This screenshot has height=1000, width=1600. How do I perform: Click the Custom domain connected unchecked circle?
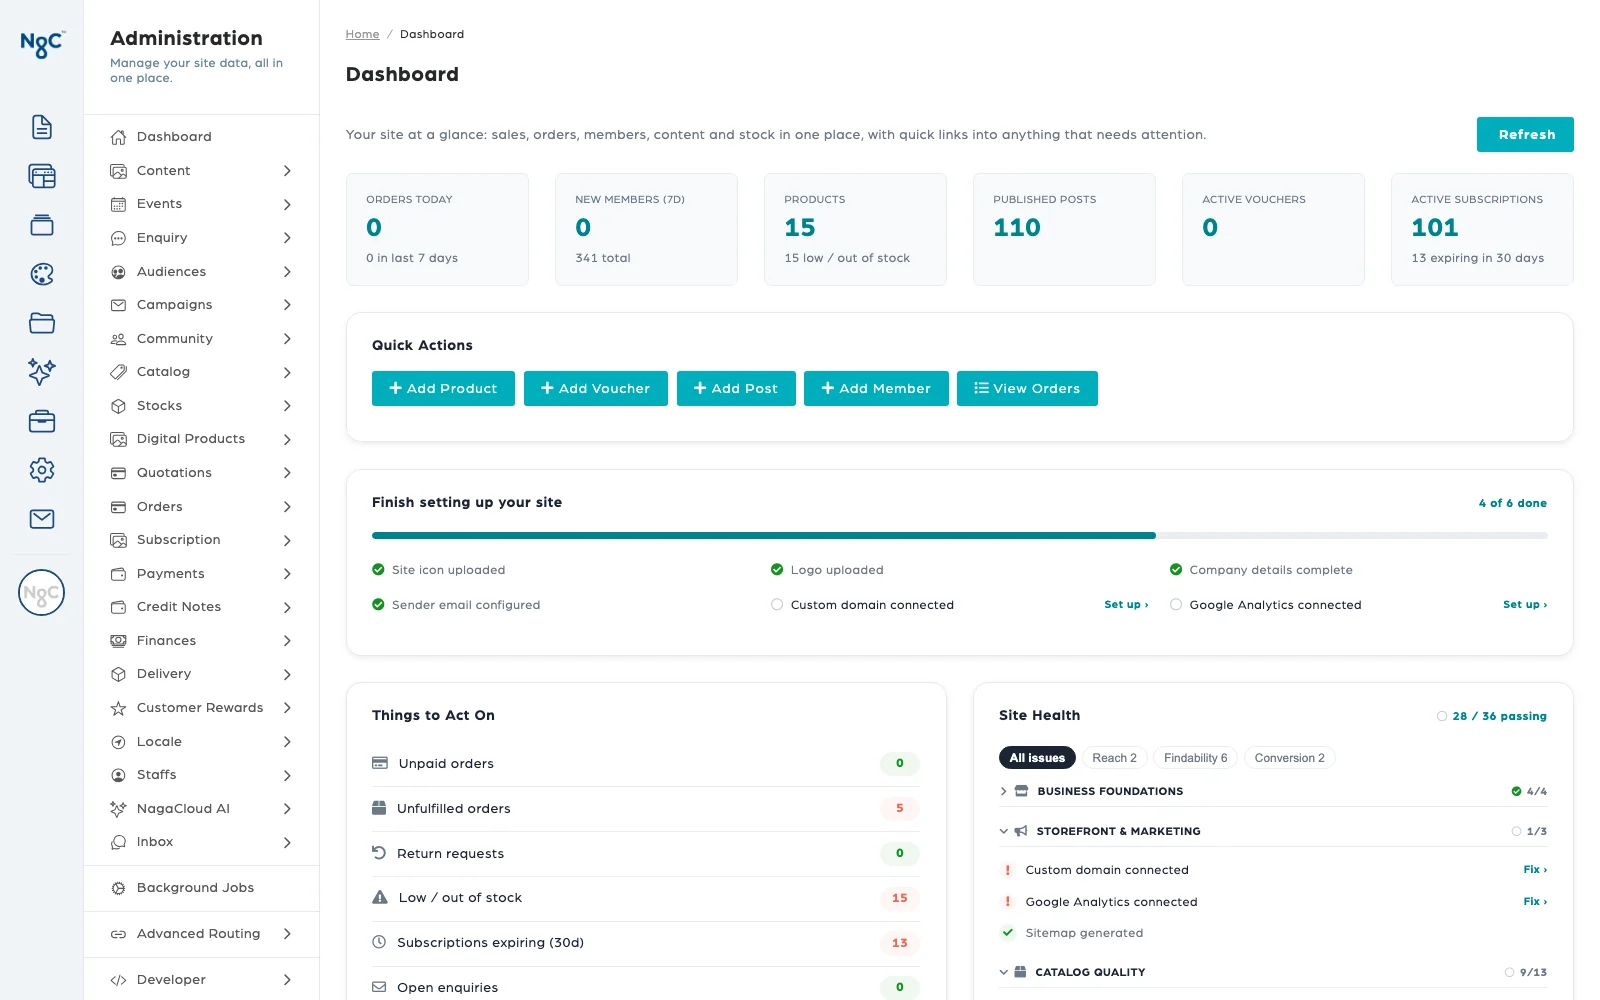click(777, 605)
